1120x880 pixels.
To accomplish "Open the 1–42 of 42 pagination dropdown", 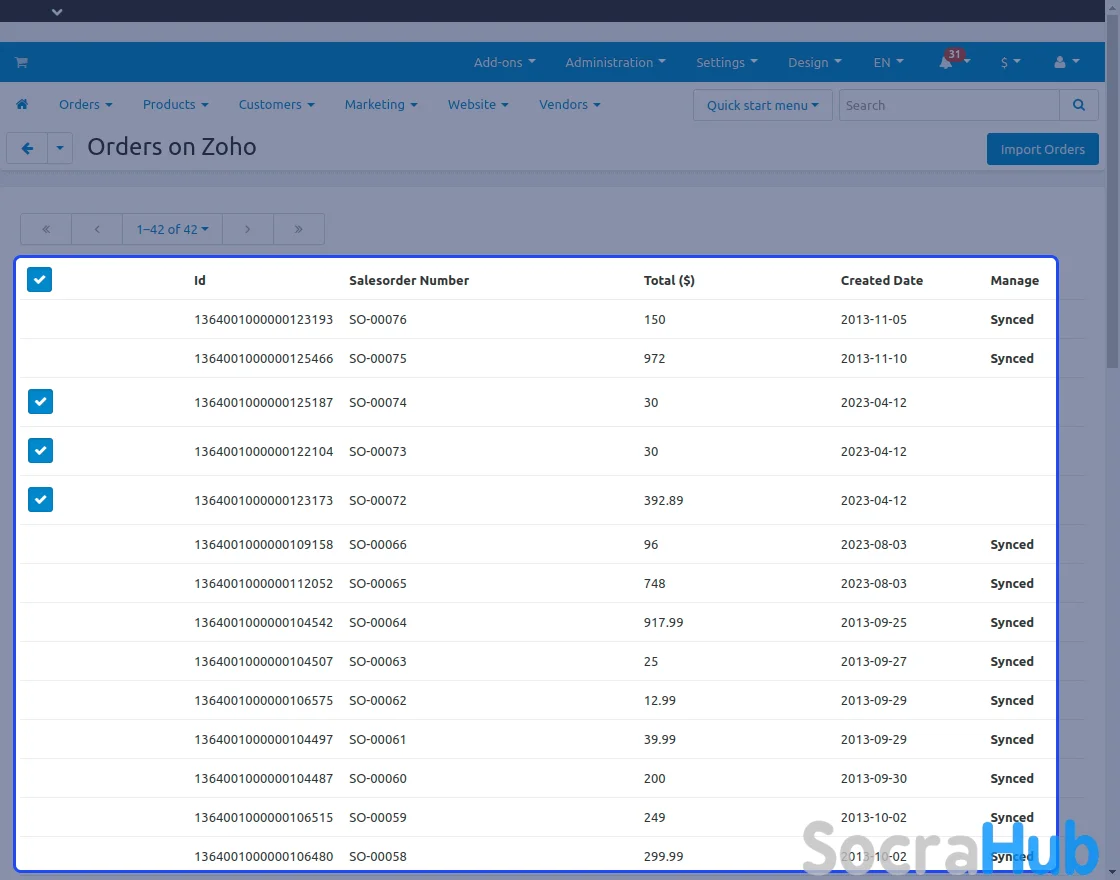I will 172,229.
